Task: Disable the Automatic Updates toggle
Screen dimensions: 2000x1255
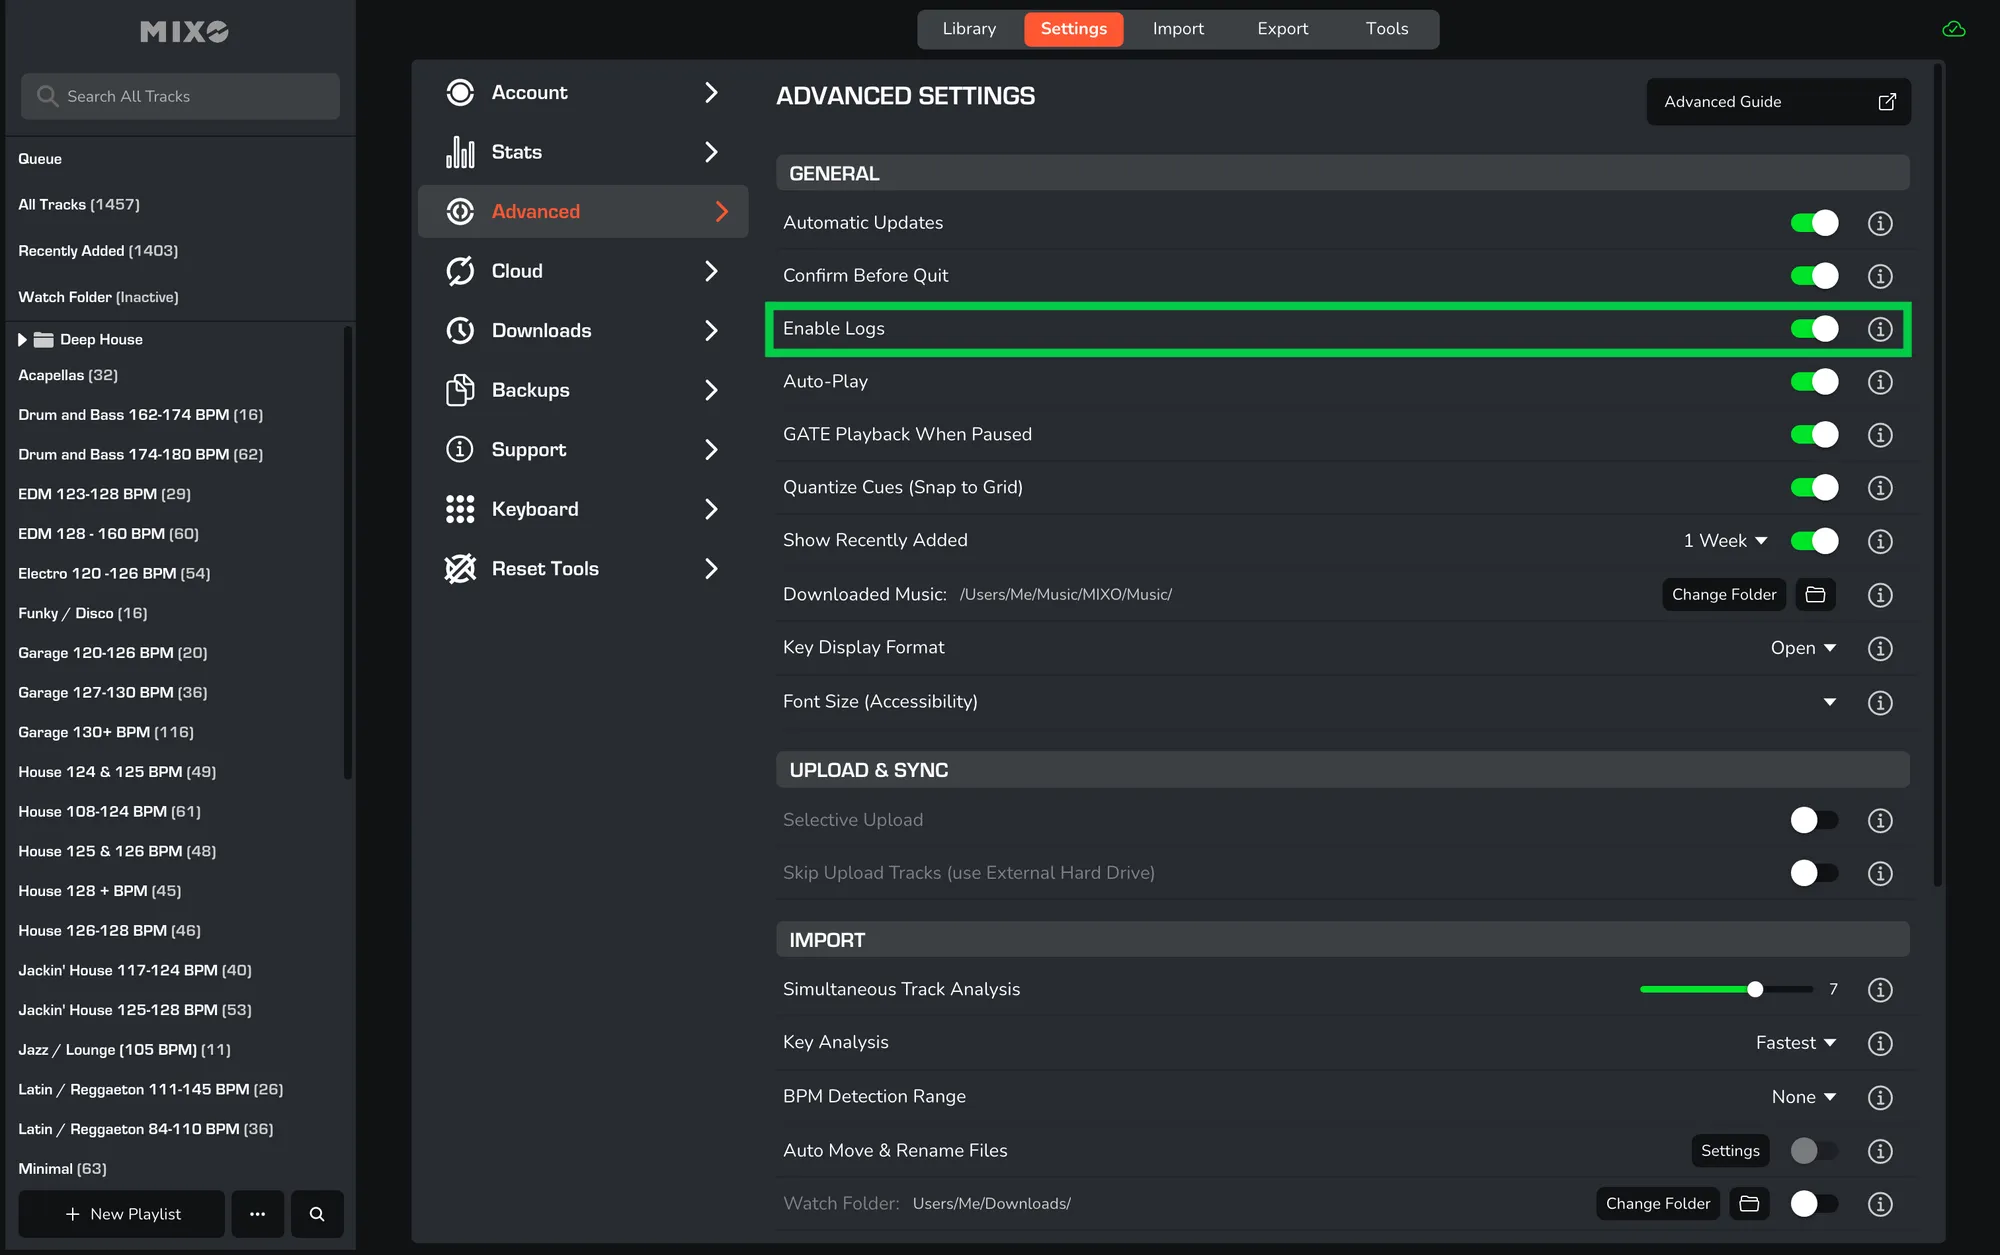Action: pyautogui.click(x=1814, y=223)
